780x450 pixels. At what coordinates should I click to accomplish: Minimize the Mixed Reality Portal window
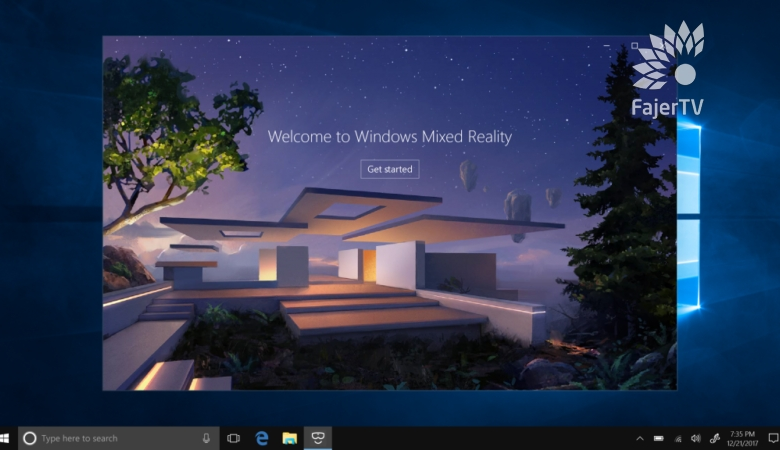pyautogui.click(x=607, y=46)
